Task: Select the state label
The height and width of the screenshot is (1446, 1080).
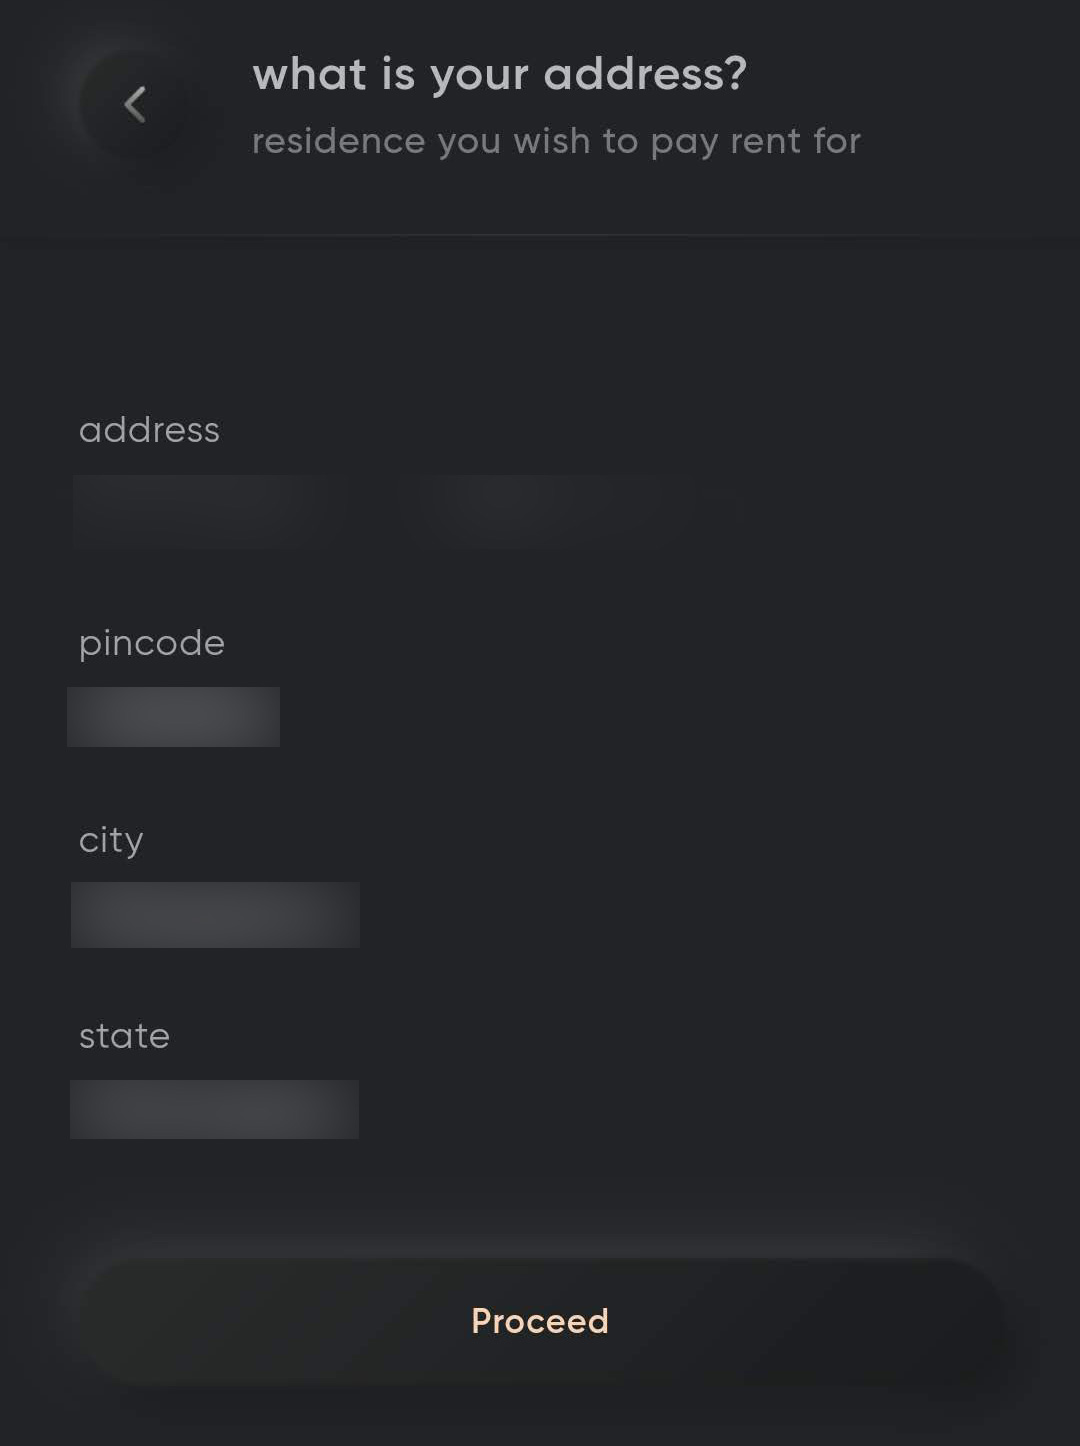Action: [124, 1036]
